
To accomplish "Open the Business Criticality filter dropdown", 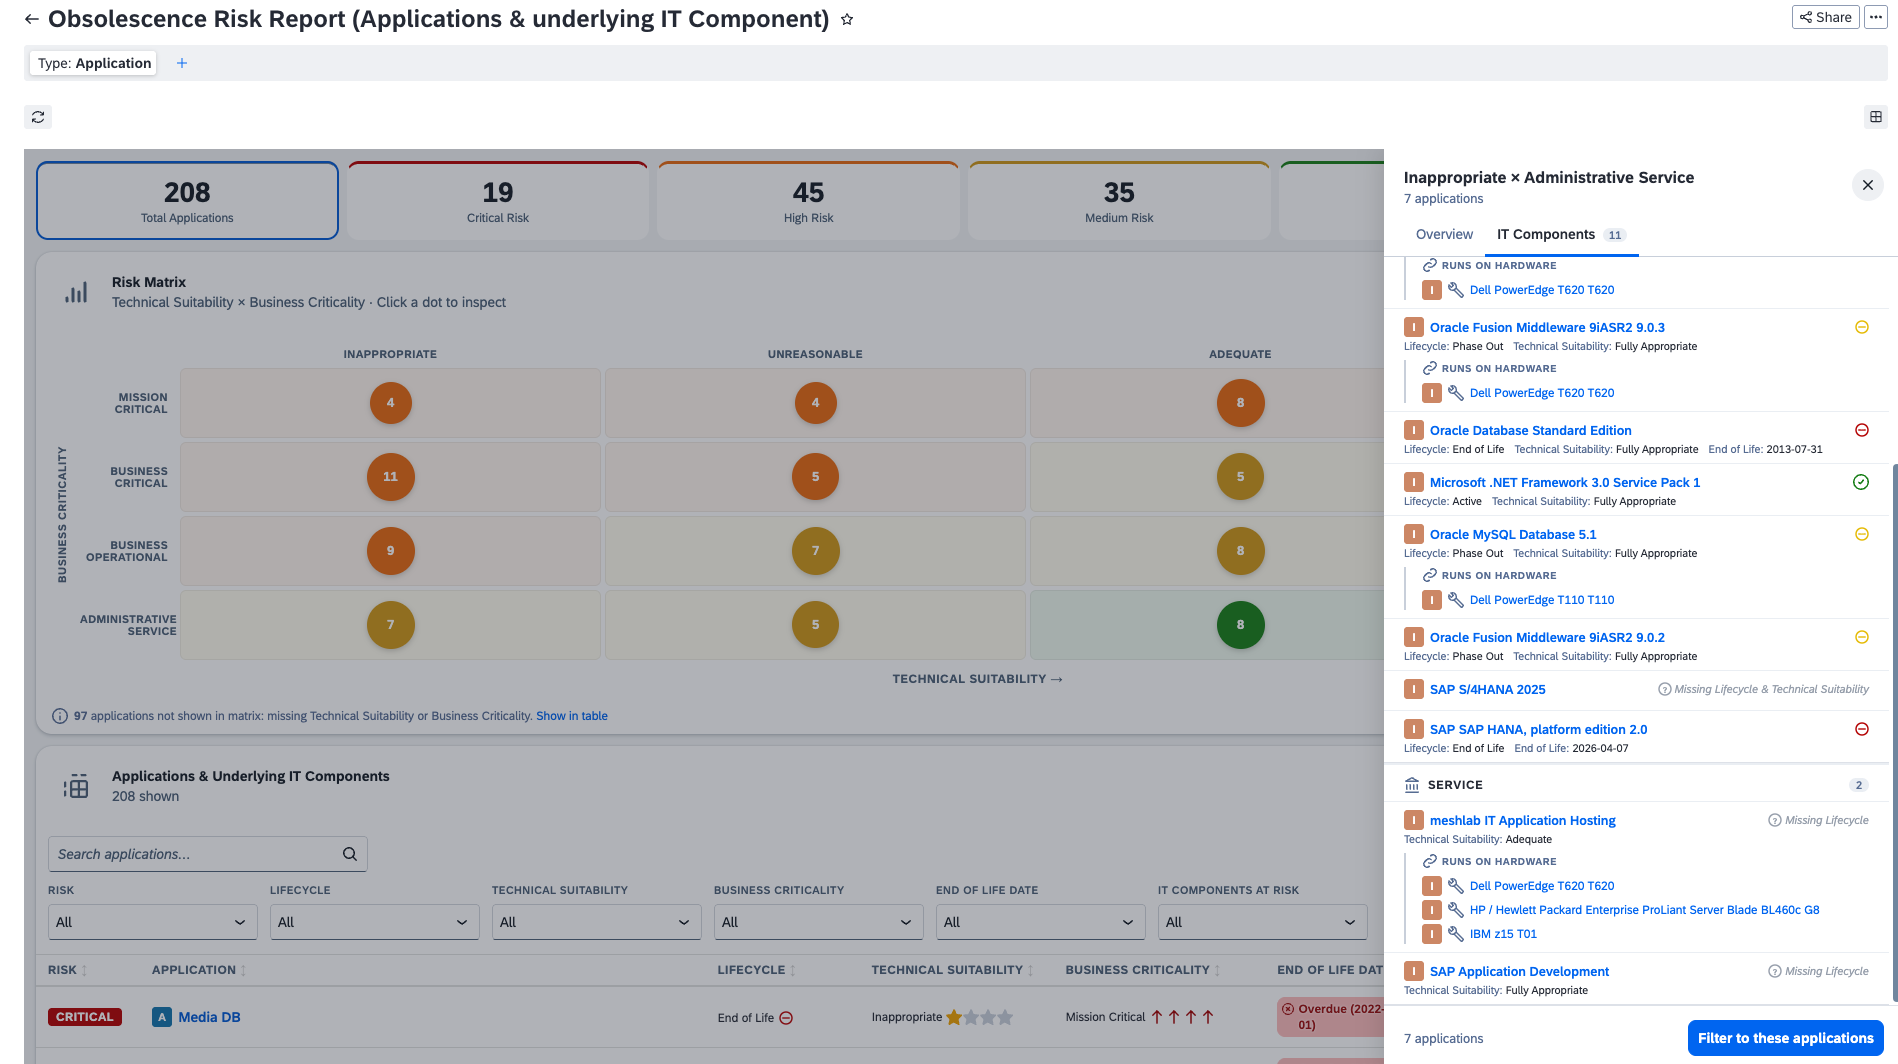I will [819, 922].
